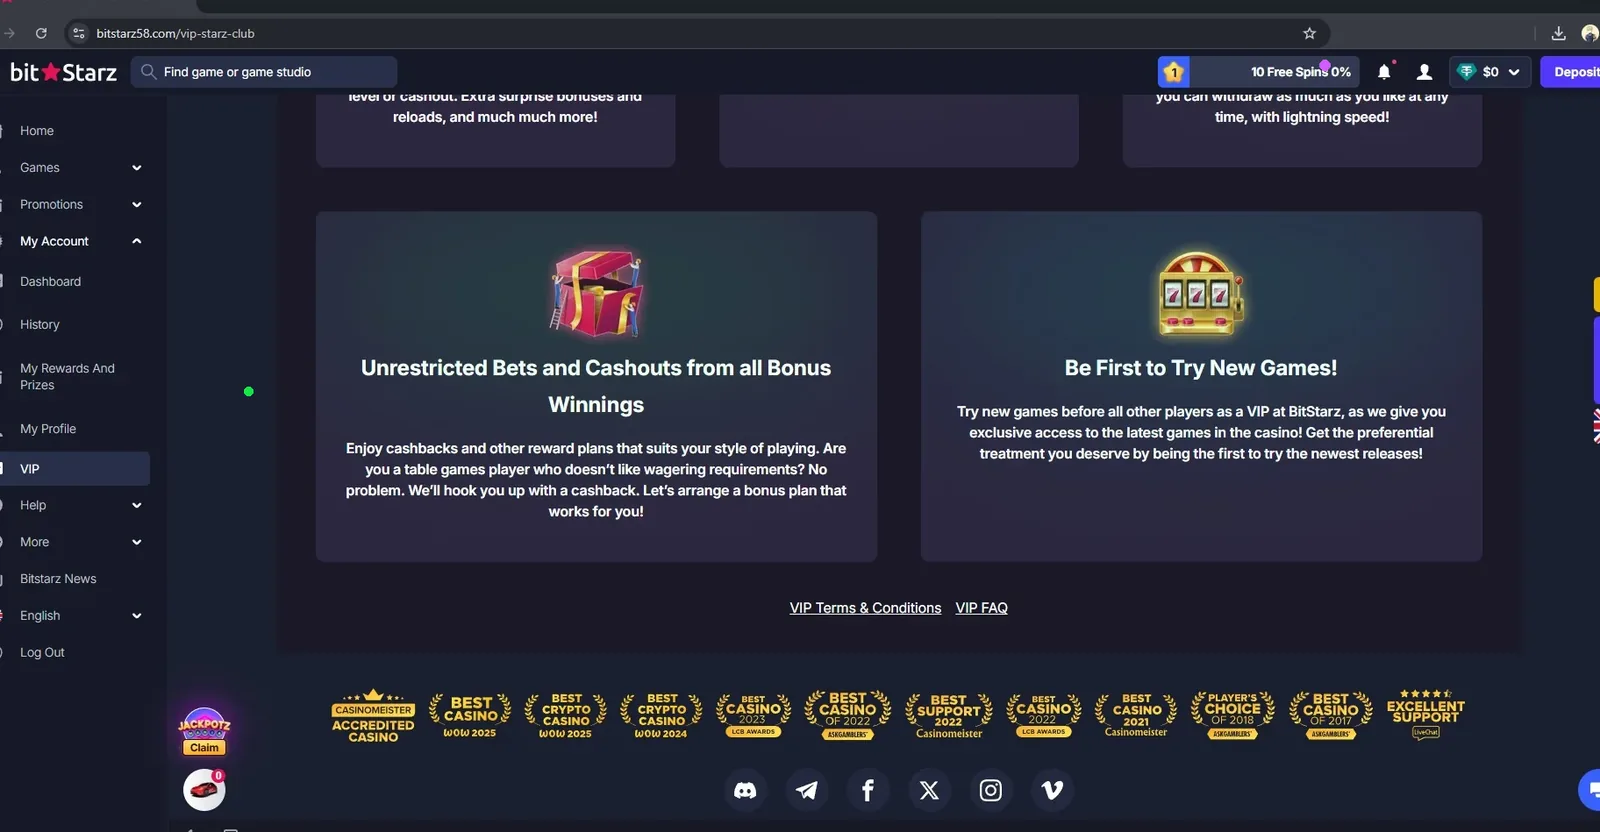The image size is (1600, 832).
Task: Open the Instagram icon
Action: coord(991,790)
